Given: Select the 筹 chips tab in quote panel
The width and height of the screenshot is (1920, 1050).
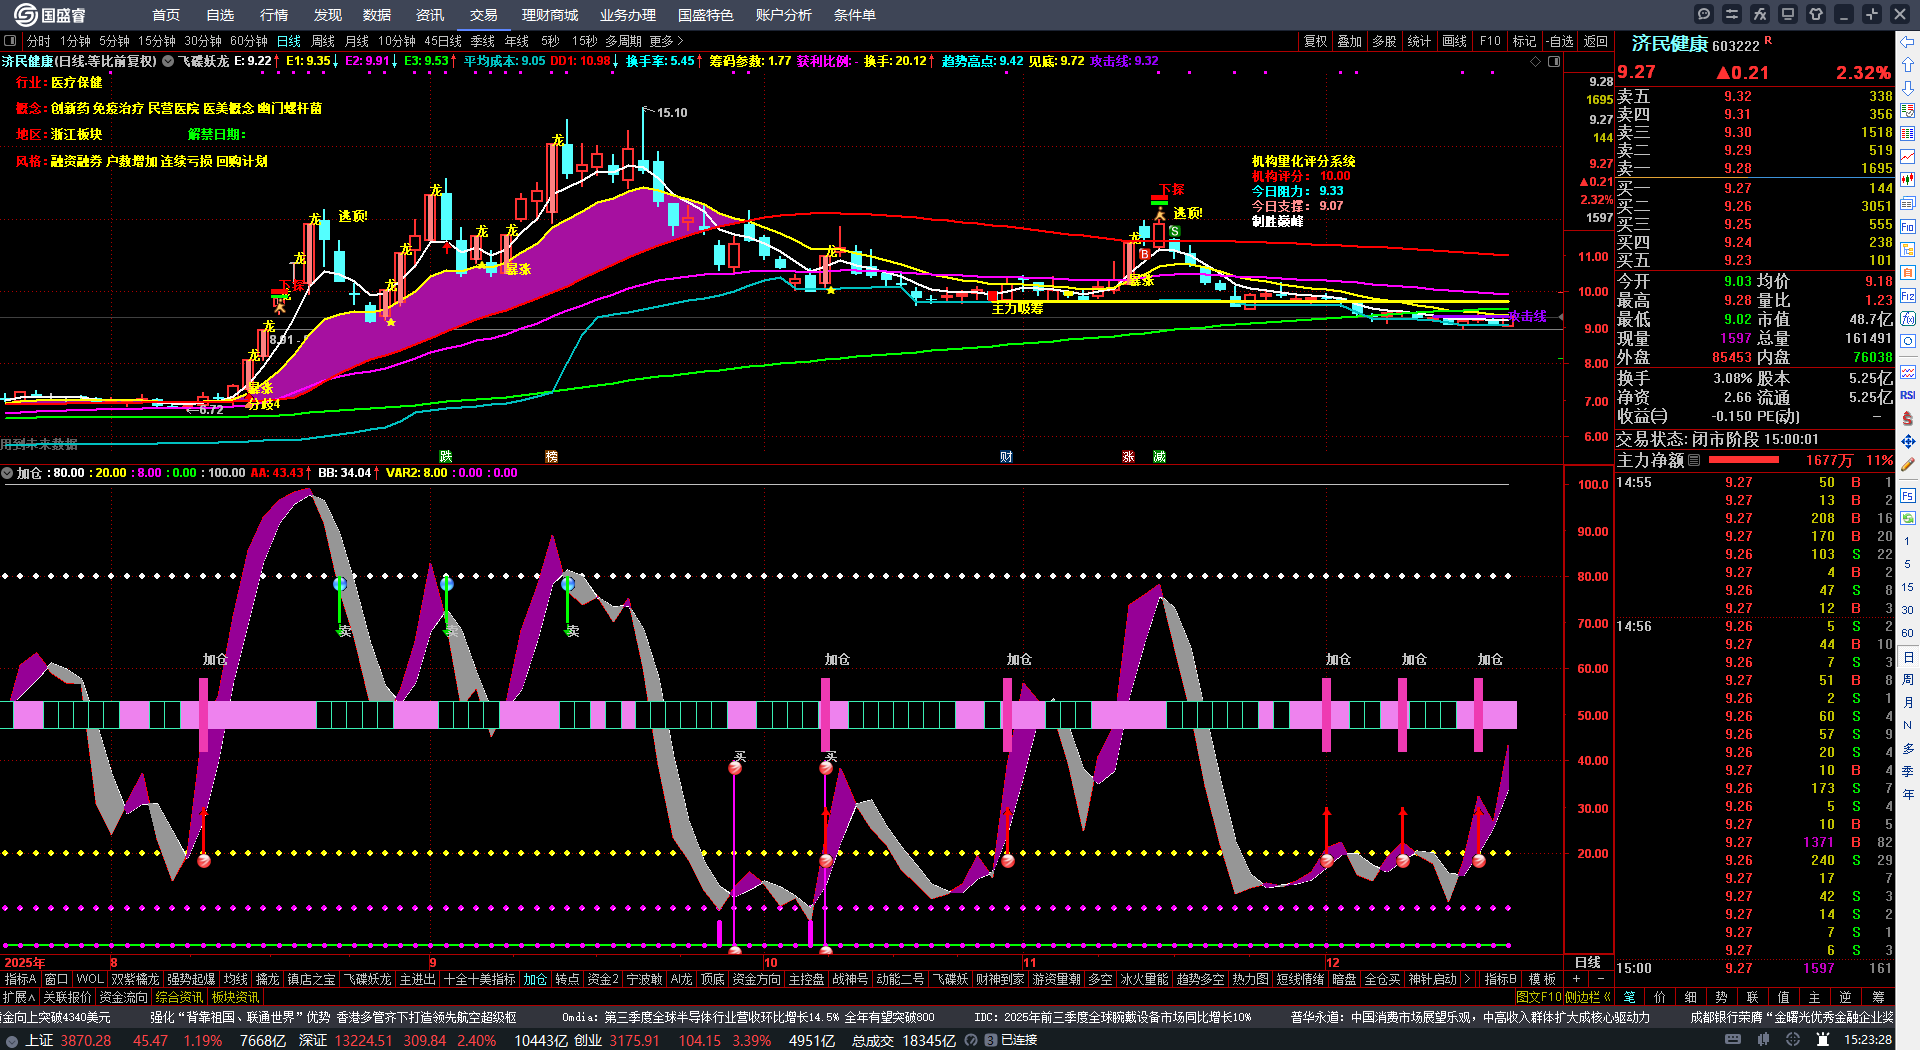Looking at the screenshot, I should click(1878, 996).
